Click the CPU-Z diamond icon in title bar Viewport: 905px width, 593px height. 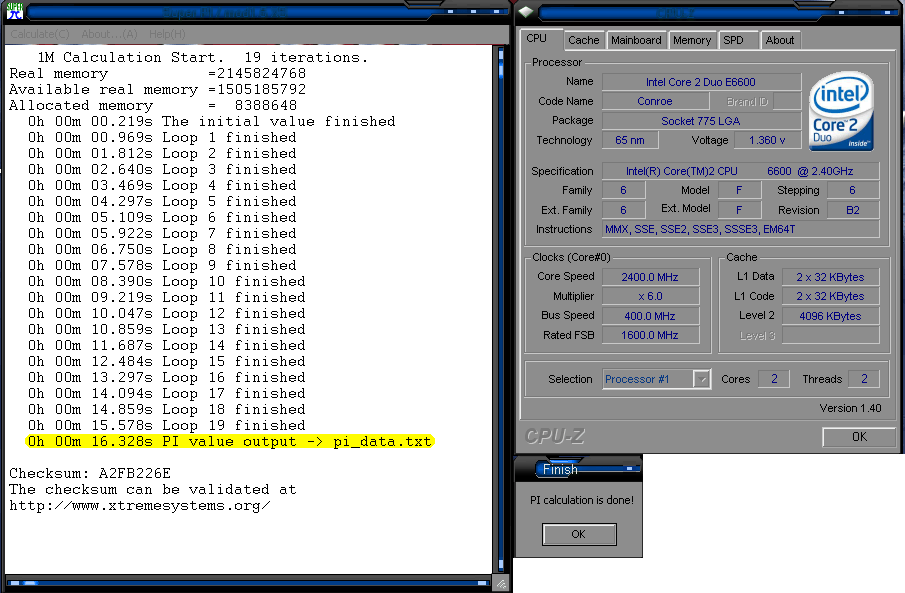pyautogui.click(x=526, y=12)
